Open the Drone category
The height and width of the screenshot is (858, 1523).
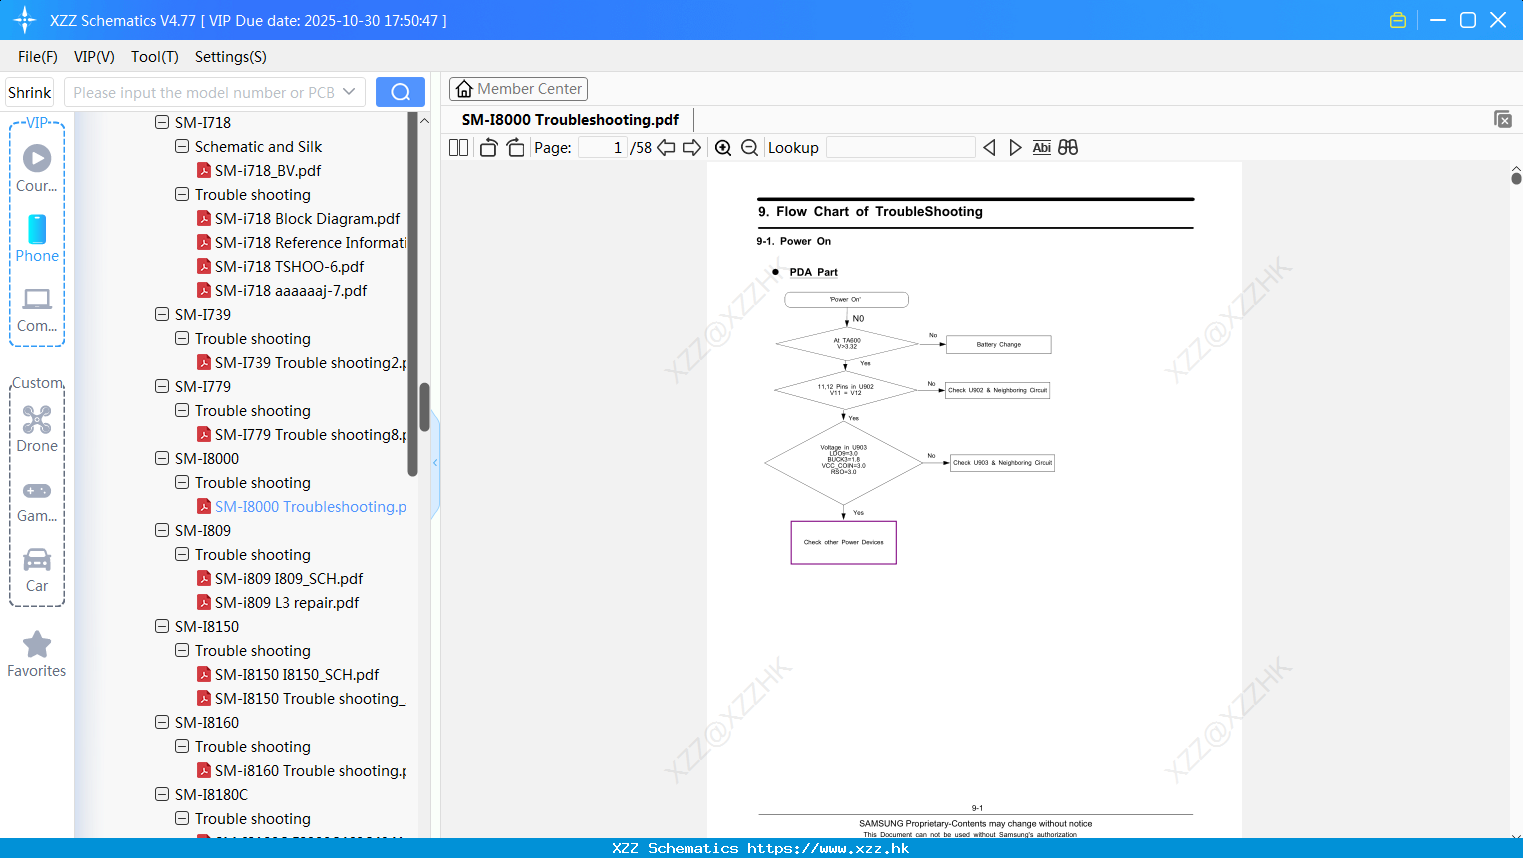click(37, 429)
